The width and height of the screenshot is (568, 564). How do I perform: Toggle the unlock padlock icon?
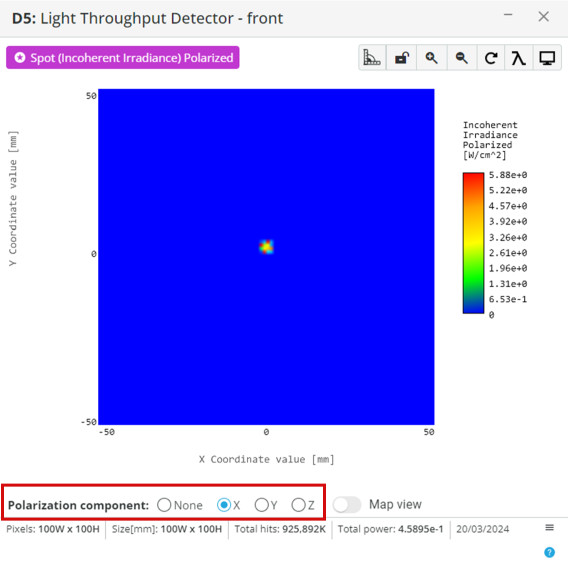click(402, 58)
